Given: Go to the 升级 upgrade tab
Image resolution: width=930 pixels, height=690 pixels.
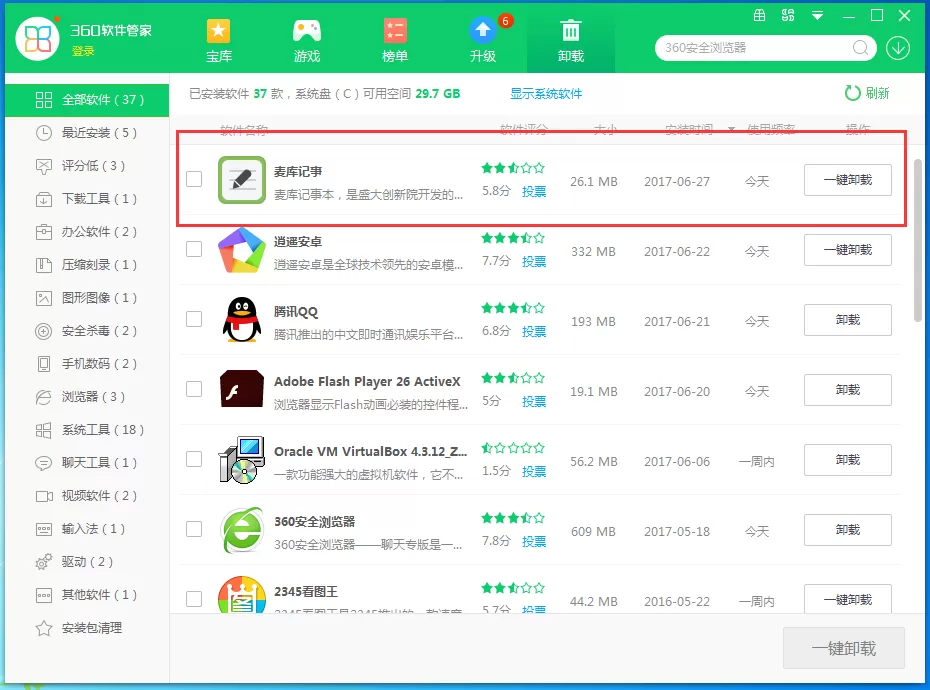Looking at the screenshot, I should coord(483,40).
